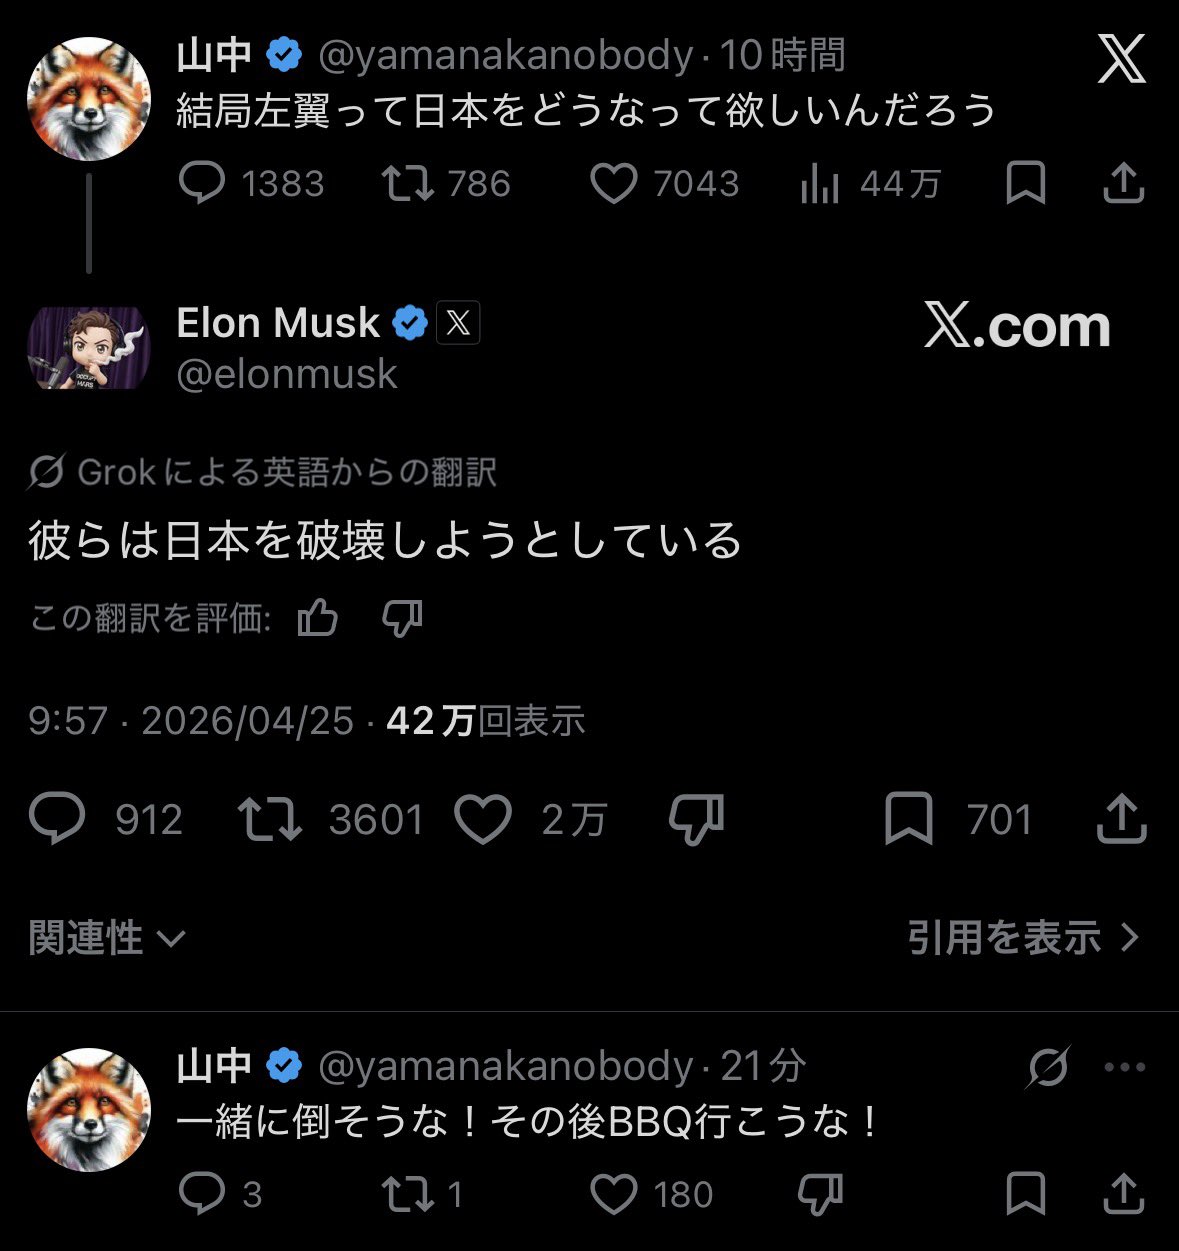The width and height of the screenshot is (1179, 1251).
Task: Downvote Elon Musk's main post
Action: click(696, 819)
